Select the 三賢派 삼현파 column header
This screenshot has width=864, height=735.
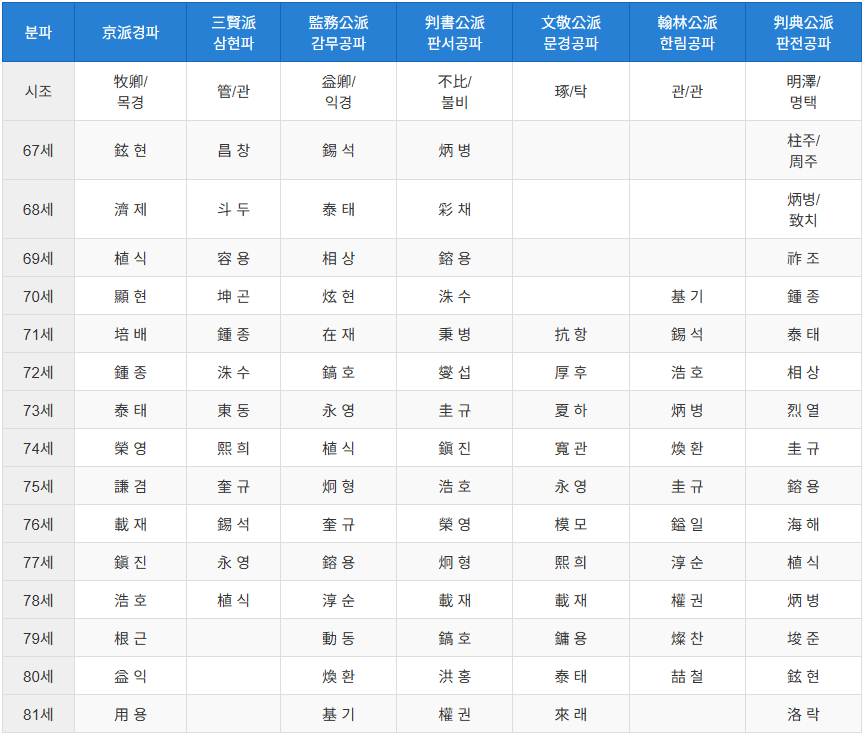(x=234, y=32)
